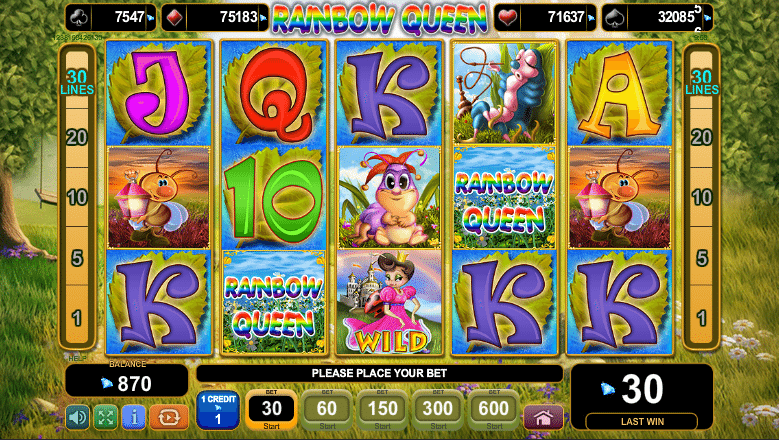Choose 20 lines on left line selector

pos(77,138)
